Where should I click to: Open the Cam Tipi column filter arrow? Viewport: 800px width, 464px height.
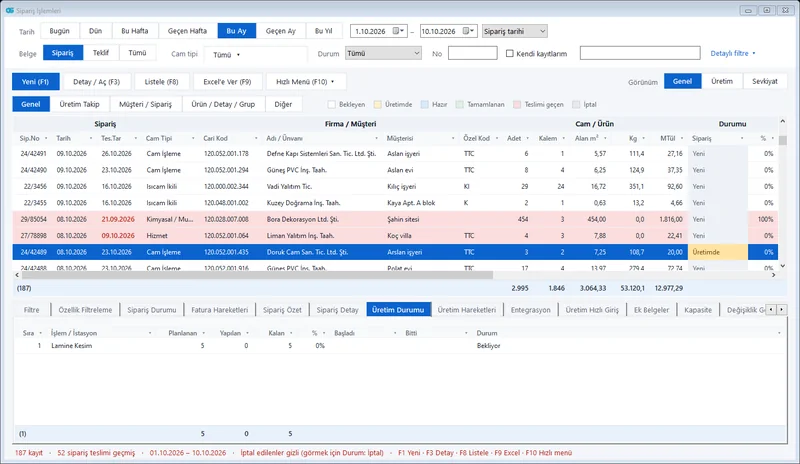(x=193, y=138)
